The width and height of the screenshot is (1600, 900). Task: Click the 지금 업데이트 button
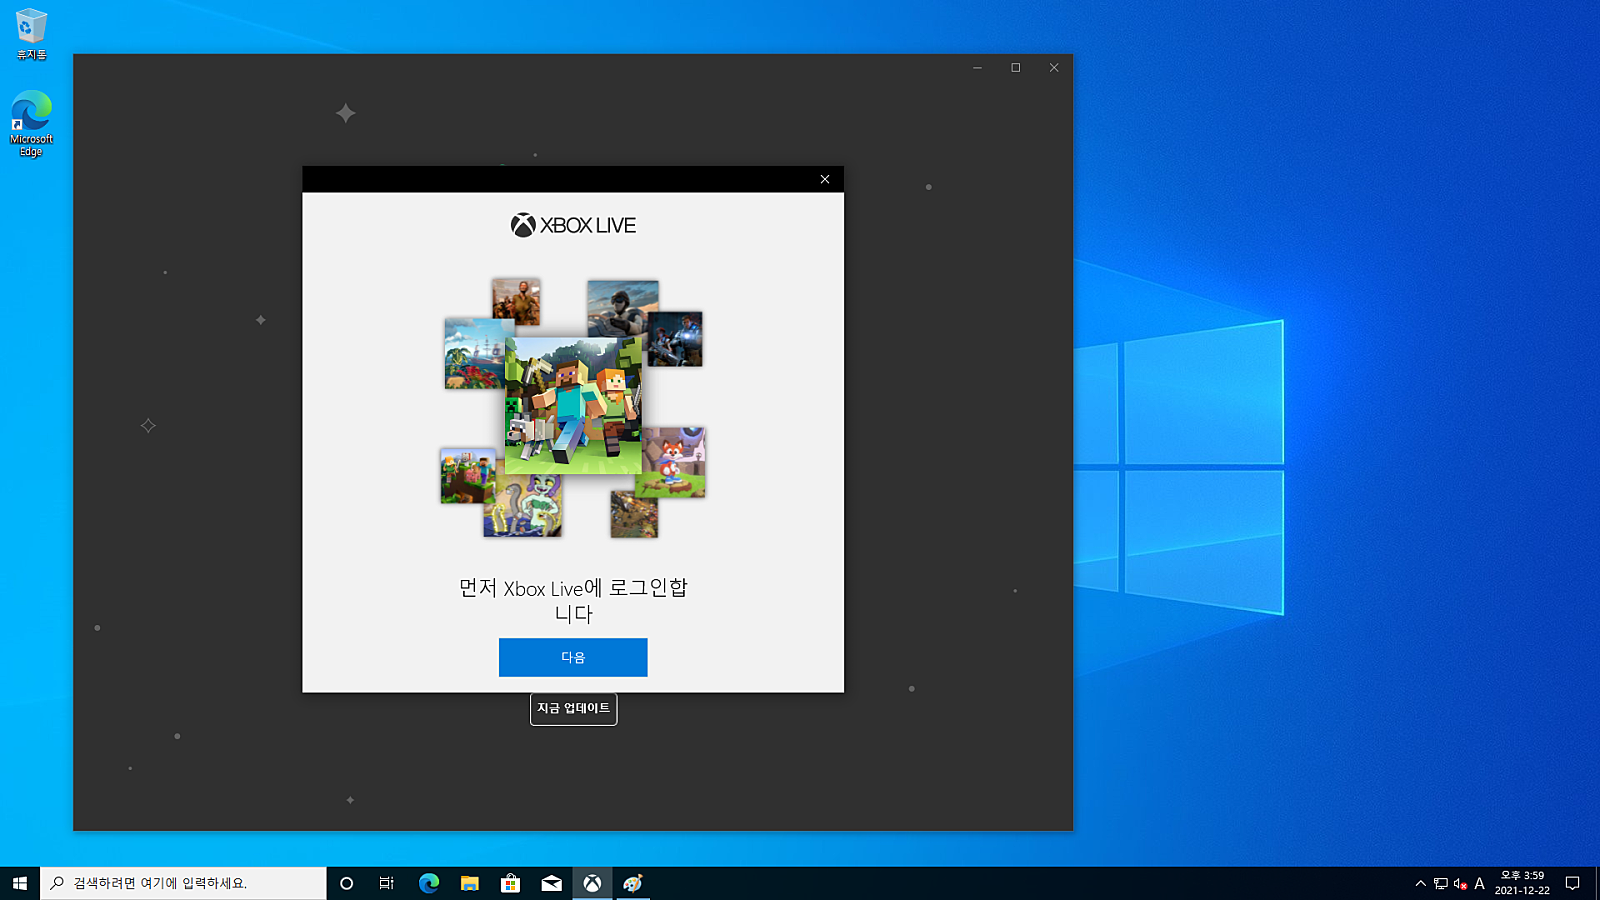[573, 709]
